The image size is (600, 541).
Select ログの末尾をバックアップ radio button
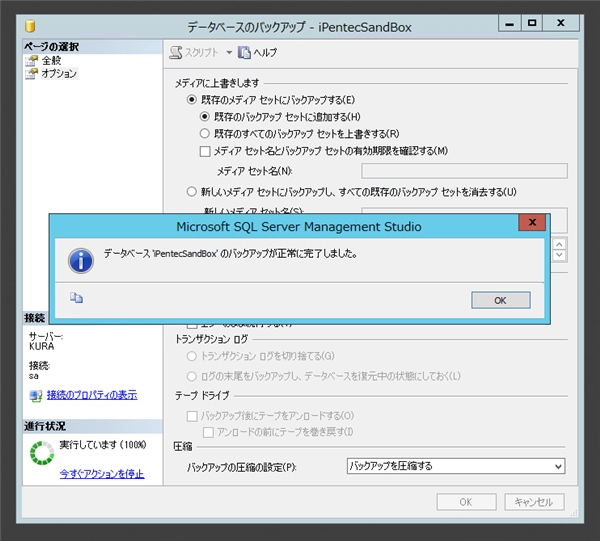pos(191,376)
